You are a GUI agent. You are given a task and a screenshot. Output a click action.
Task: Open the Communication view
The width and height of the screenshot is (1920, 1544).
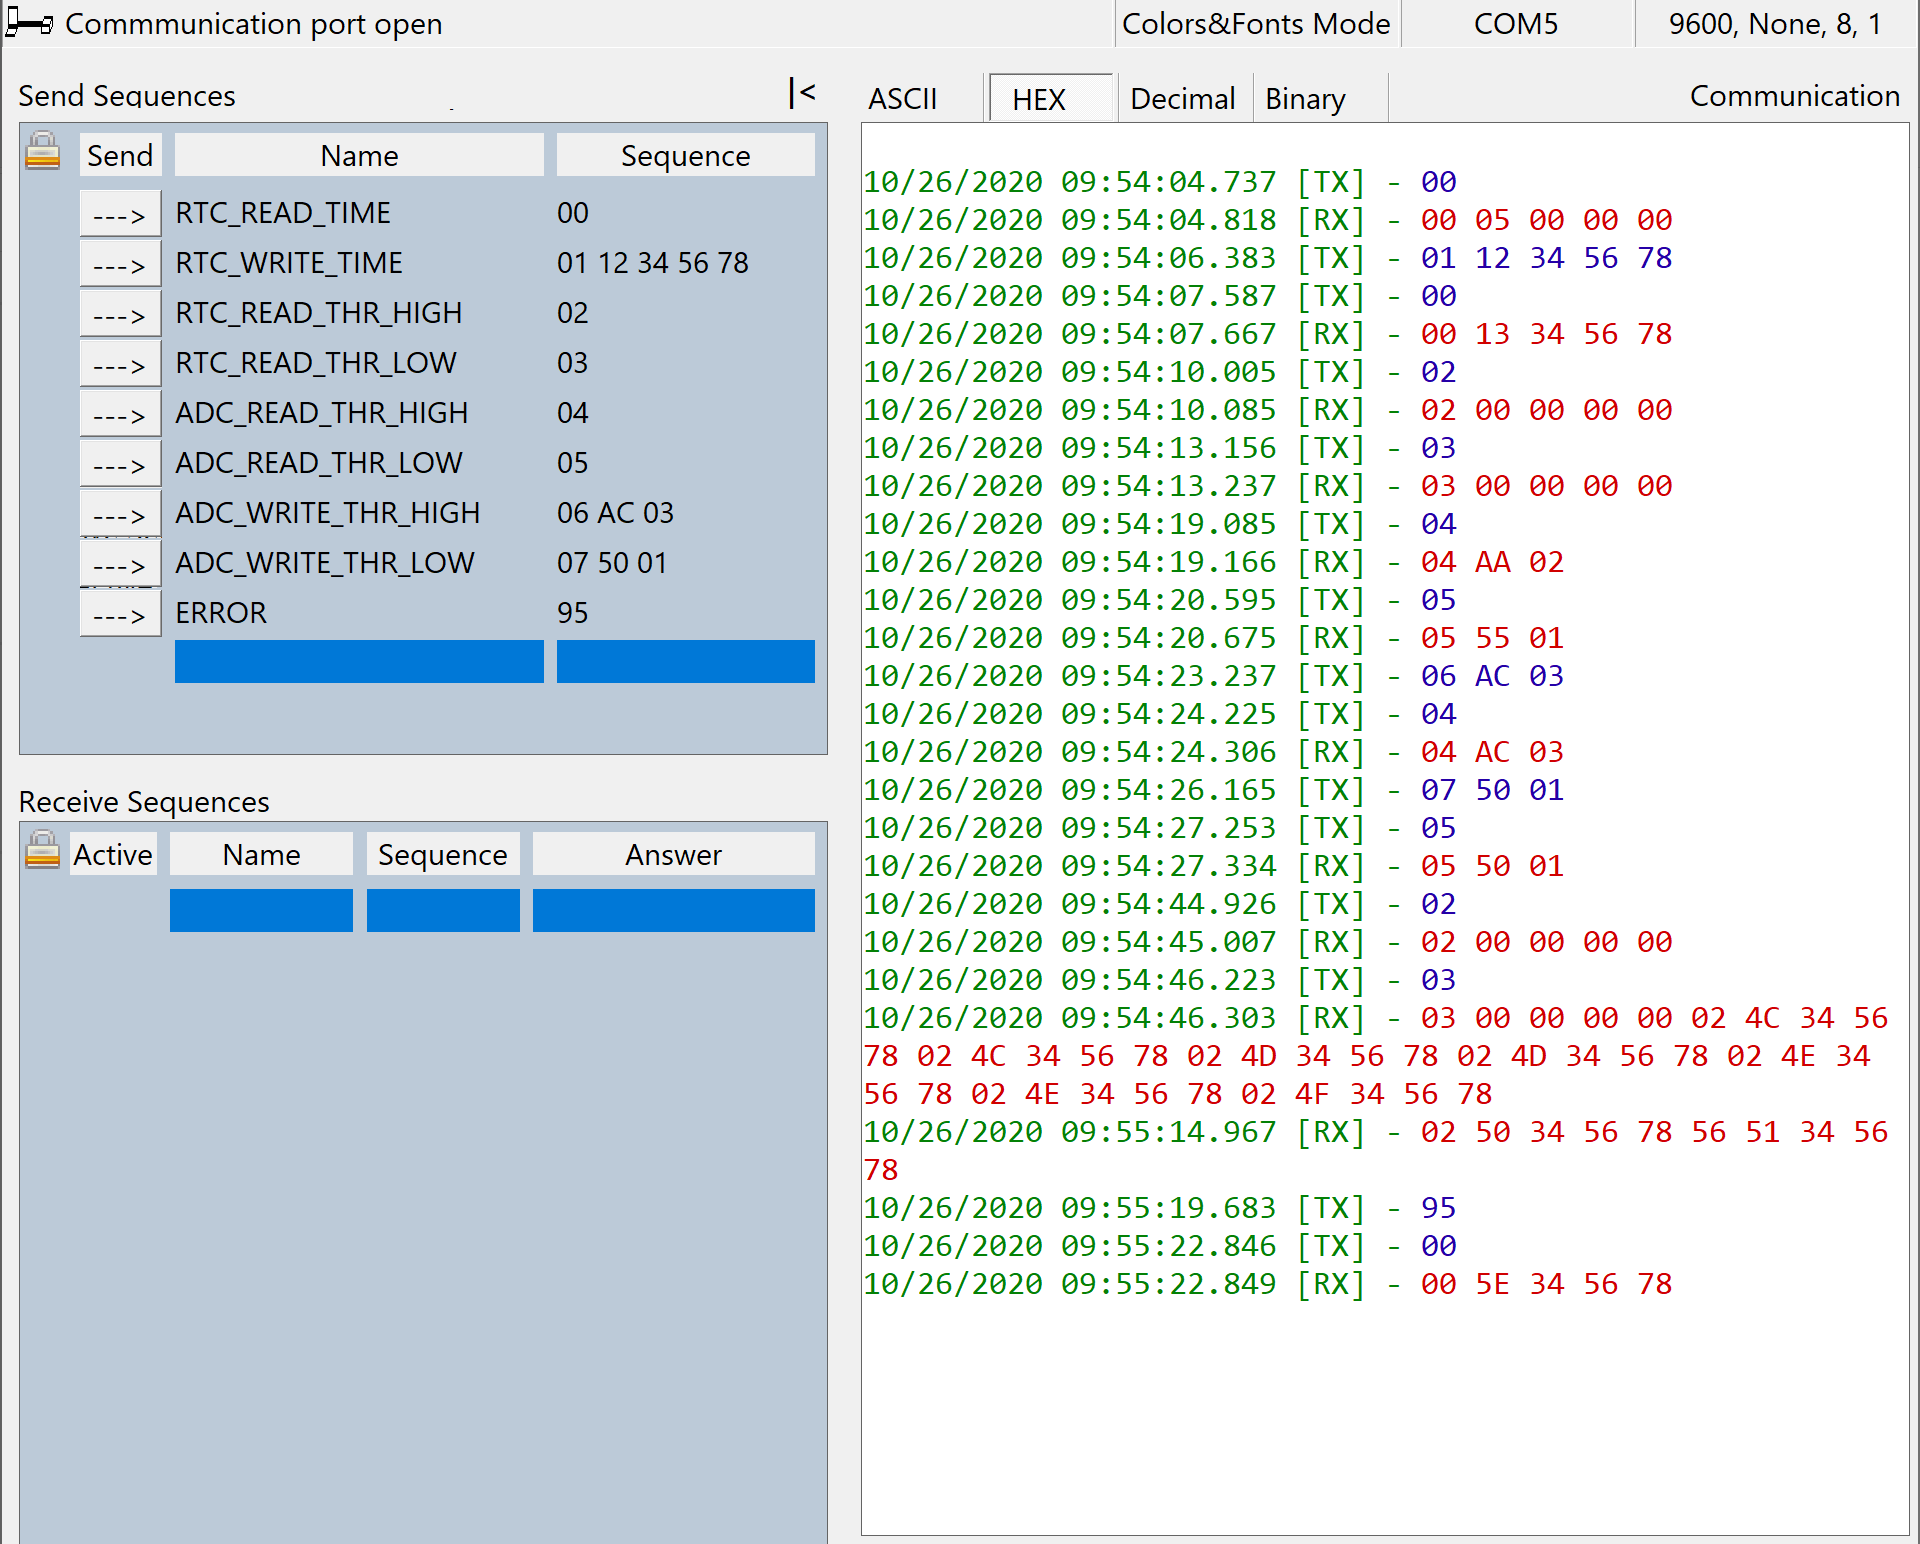click(1794, 95)
